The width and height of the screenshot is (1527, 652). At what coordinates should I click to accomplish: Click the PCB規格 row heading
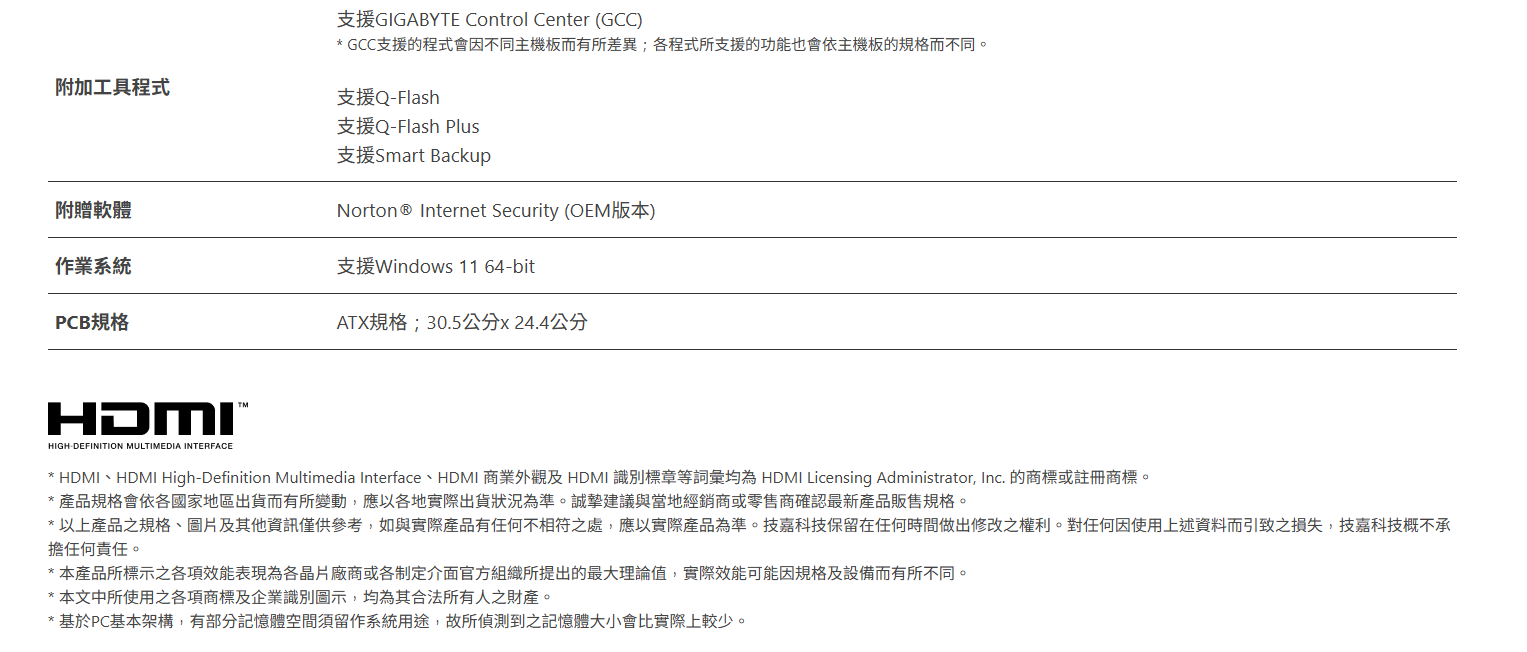point(92,323)
